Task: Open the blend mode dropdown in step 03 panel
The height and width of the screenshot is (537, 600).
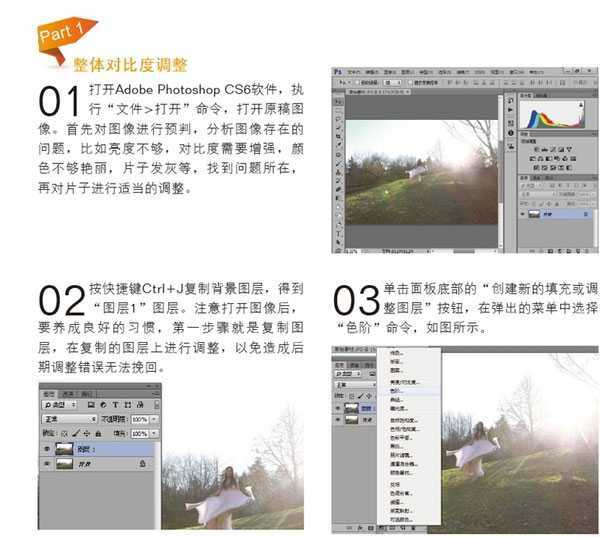Action: coord(355,385)
